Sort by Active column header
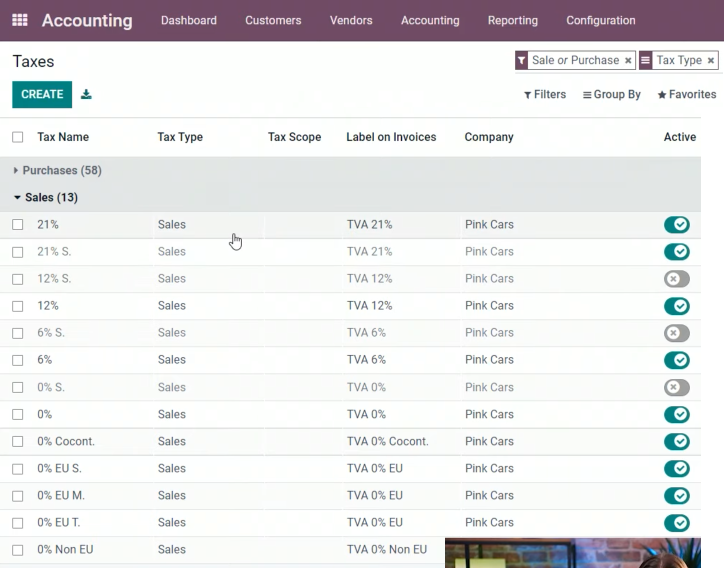The width and height of the screenshot is (724, 568). point(680,137)
